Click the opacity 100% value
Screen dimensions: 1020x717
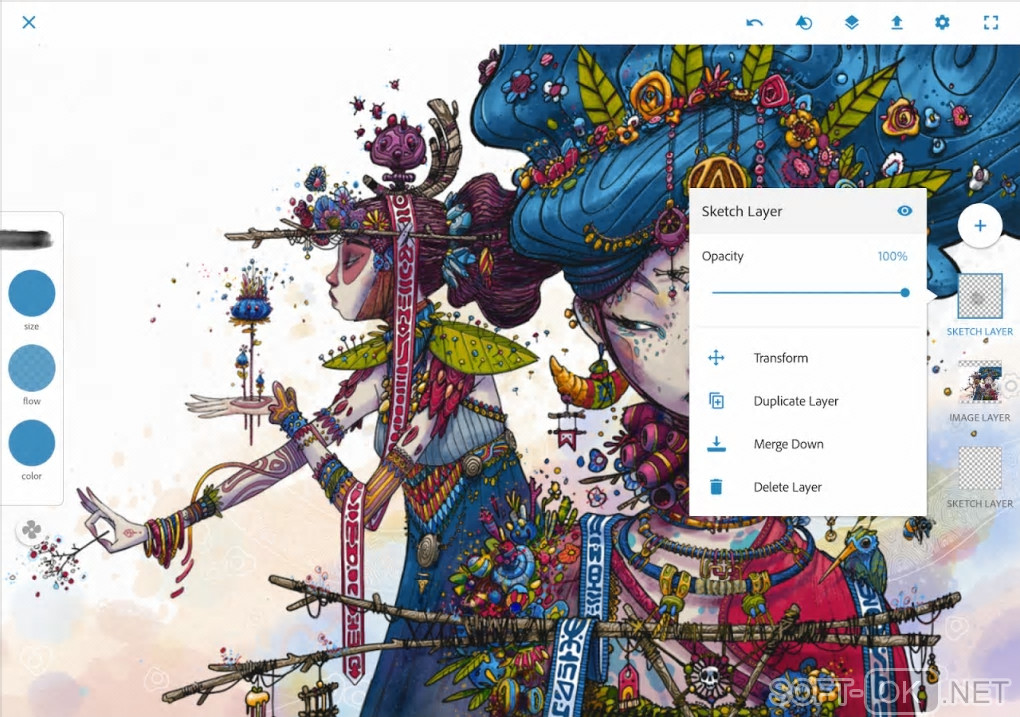(x=892, y=256)
